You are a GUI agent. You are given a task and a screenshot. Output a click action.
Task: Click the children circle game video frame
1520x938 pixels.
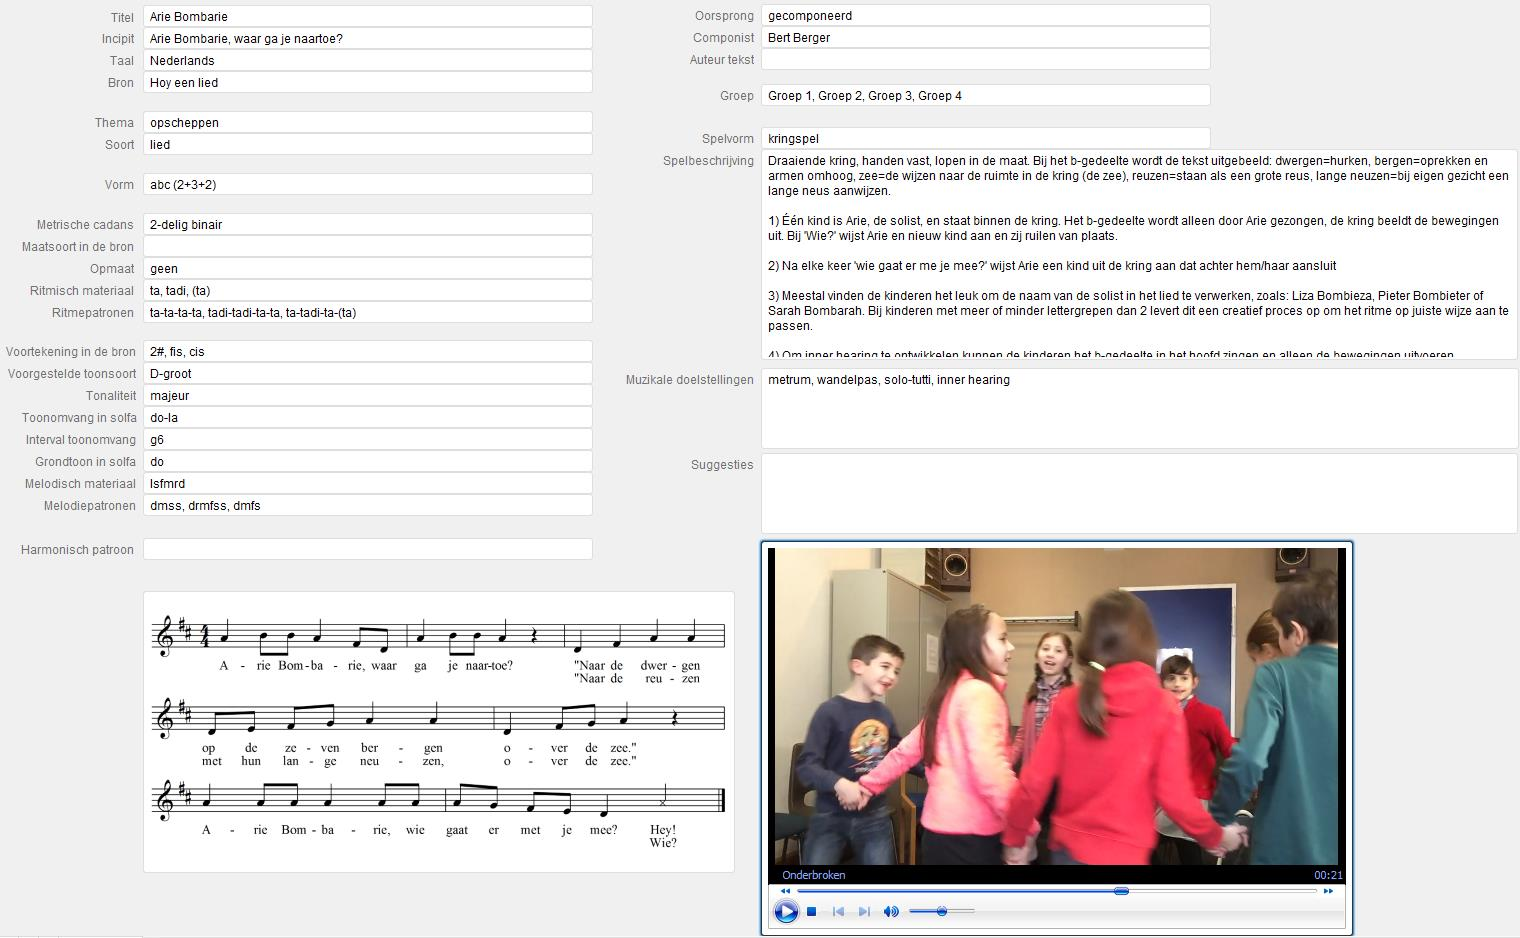click(1057, 705)
